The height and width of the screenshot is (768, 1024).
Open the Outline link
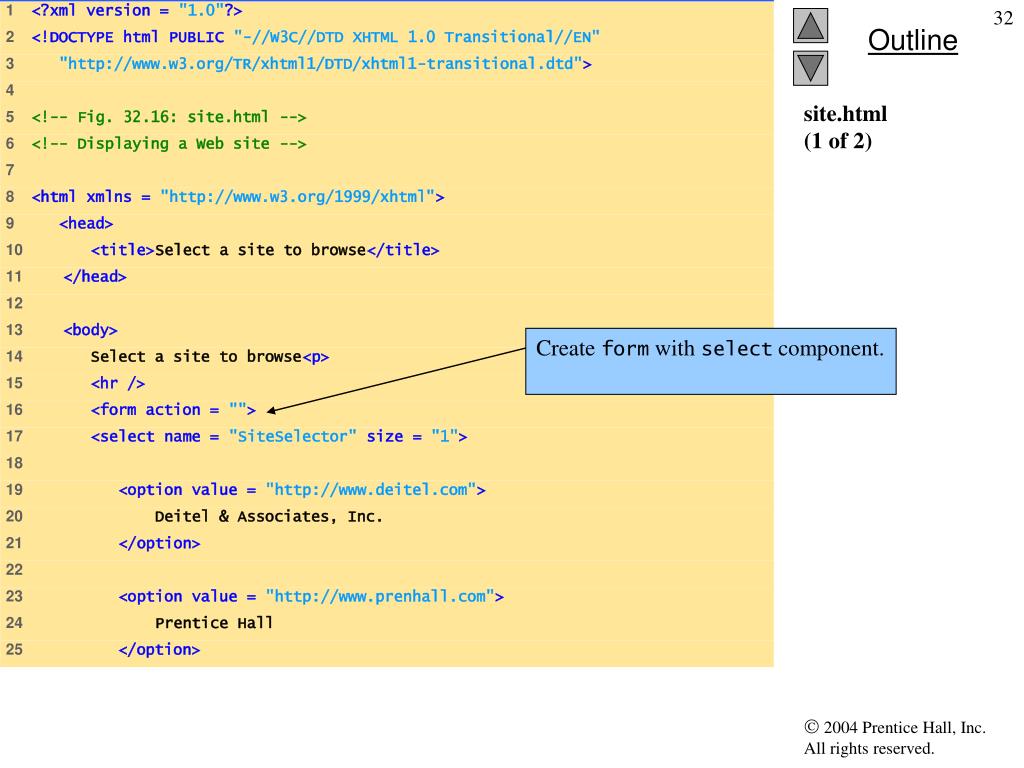click(x=912, y=40)
